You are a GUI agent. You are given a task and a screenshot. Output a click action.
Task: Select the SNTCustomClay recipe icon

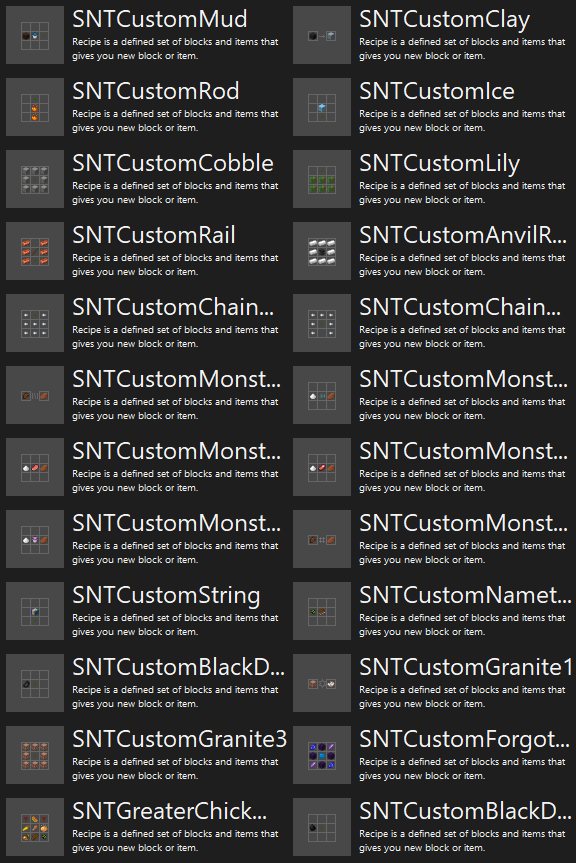tap(322, 35)
